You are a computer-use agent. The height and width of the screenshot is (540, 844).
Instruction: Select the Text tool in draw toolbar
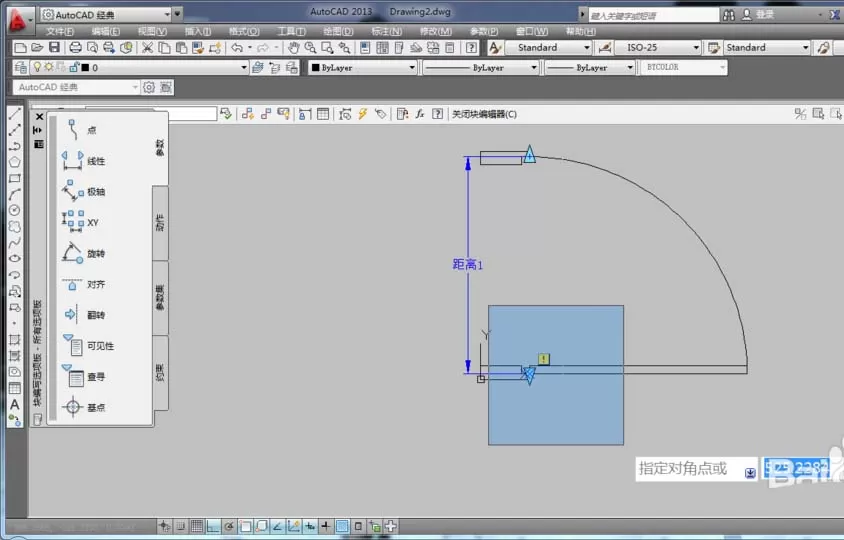(x=15, y=404)
